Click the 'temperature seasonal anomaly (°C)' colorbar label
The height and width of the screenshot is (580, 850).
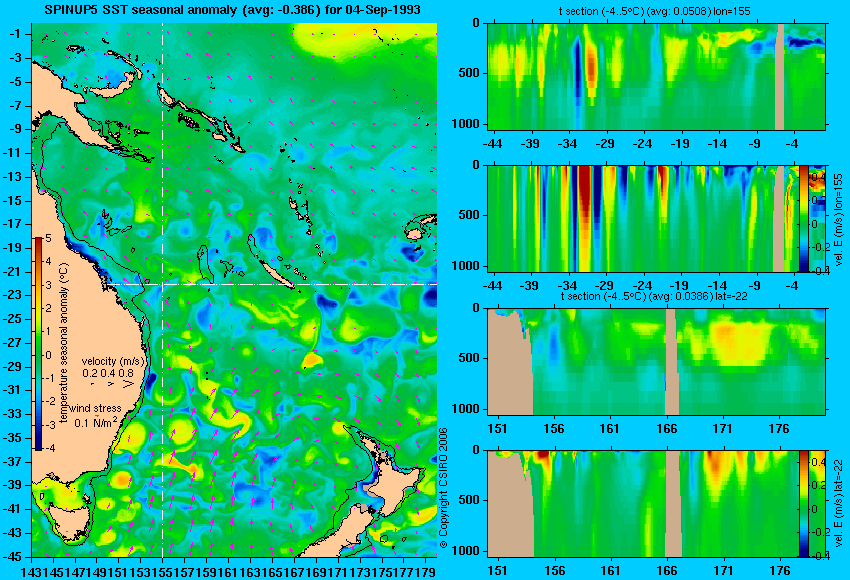coord(64,343)
